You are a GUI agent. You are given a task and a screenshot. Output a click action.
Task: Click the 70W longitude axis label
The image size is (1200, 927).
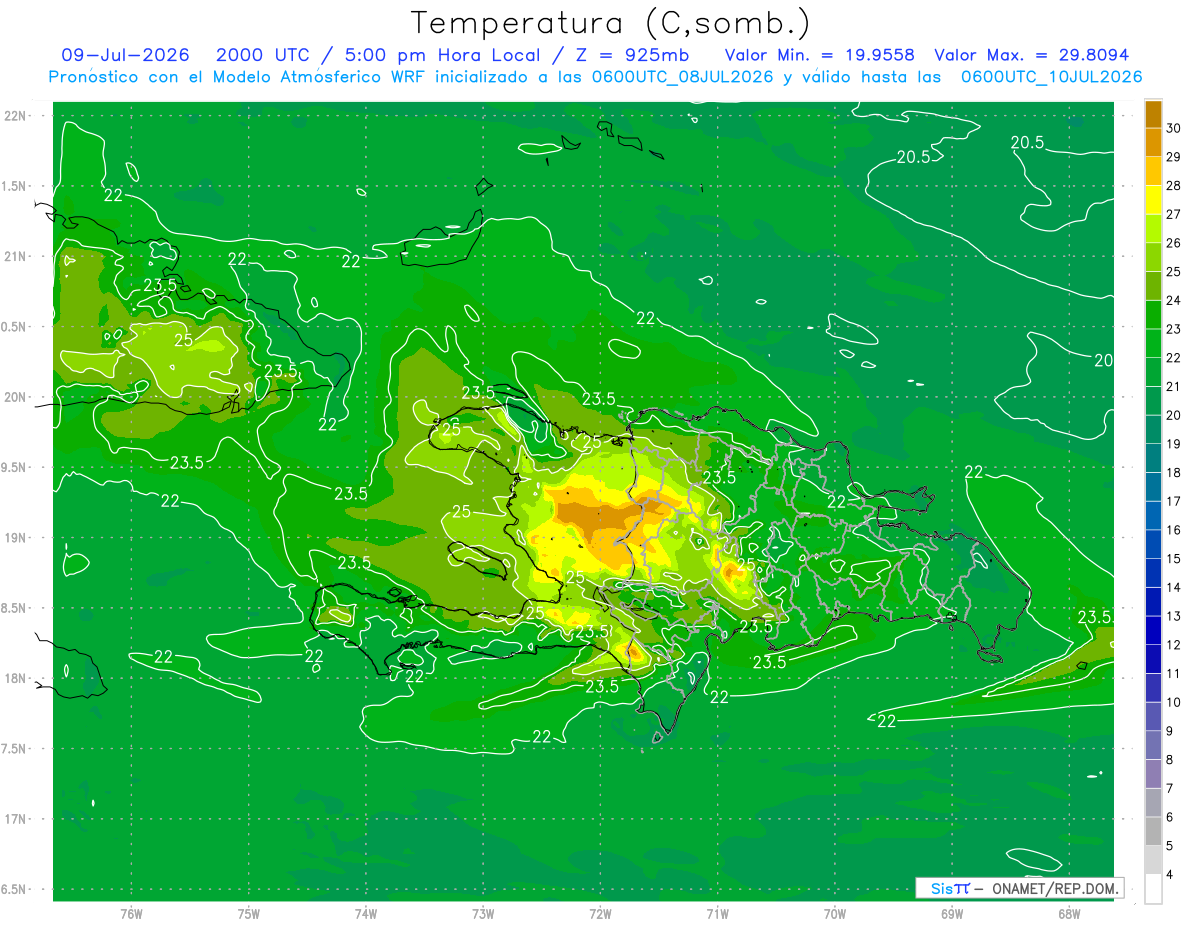click(x=835, y=913)
